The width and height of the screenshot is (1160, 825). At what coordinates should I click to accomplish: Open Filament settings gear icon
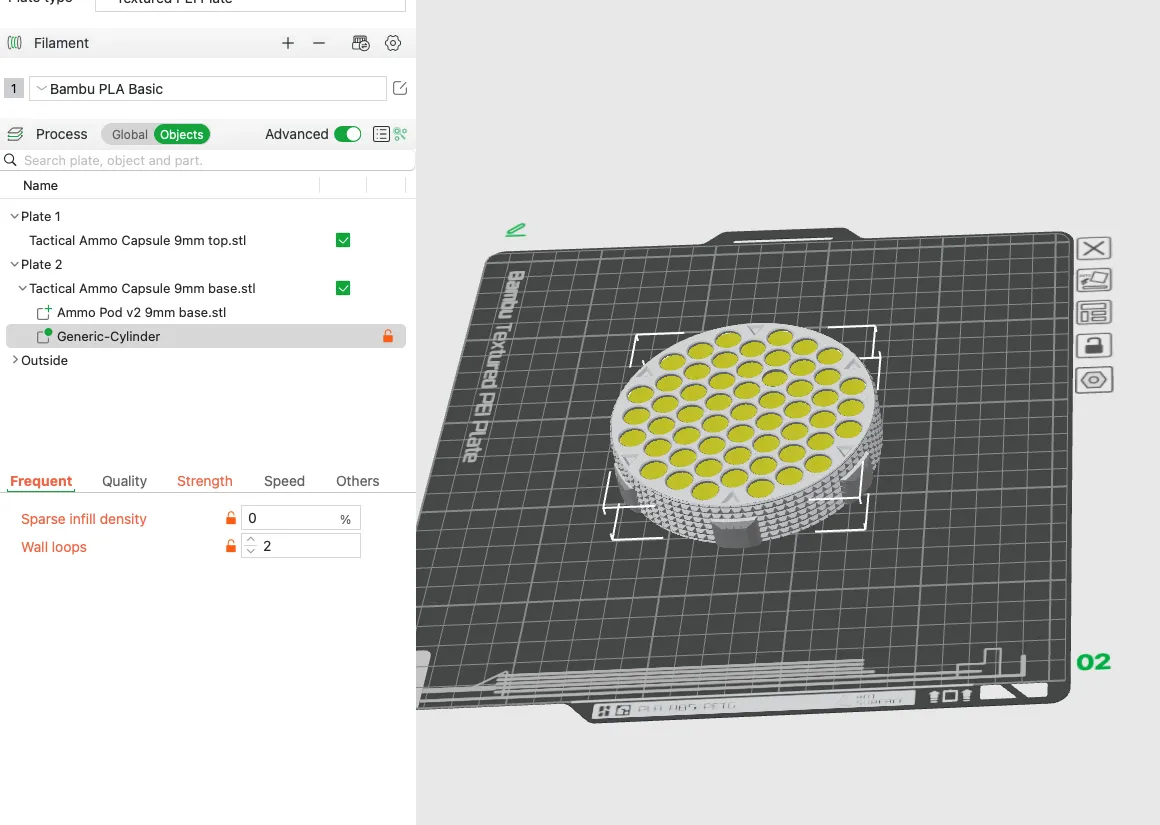(x=393, y=43)
